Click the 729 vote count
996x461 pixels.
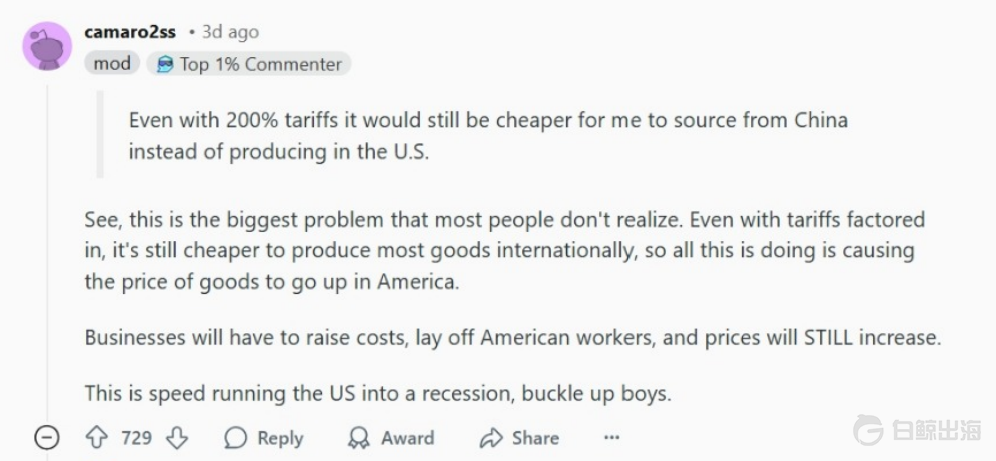136,438
